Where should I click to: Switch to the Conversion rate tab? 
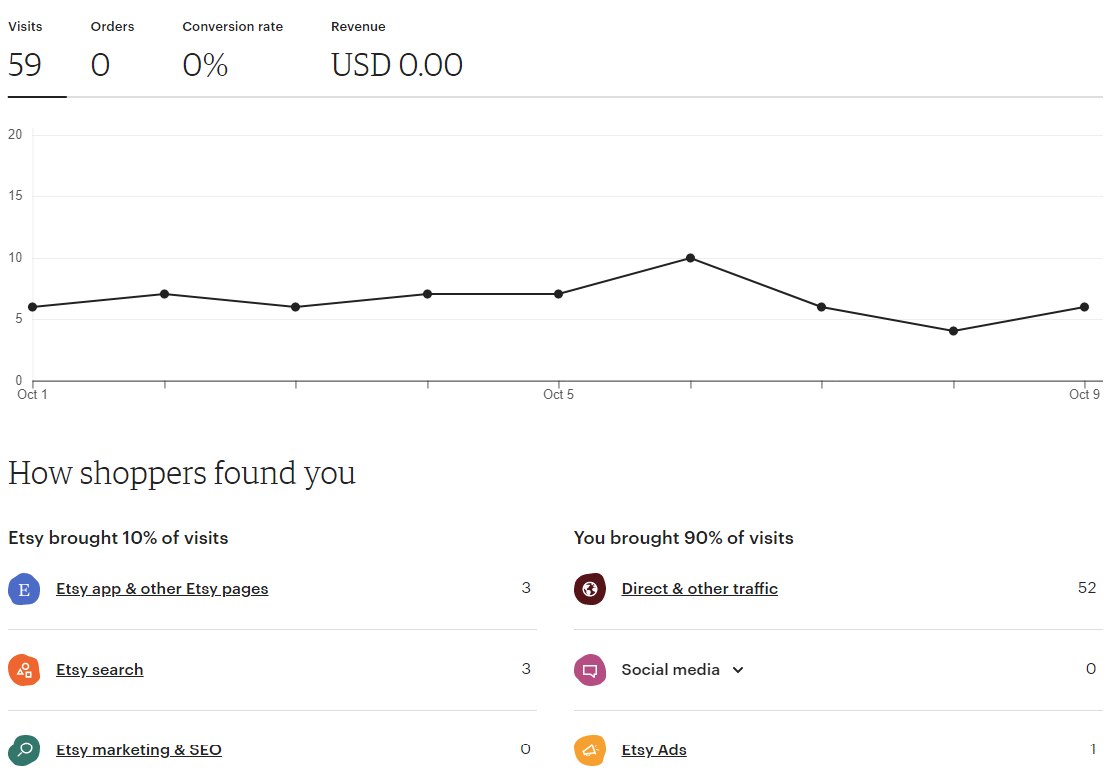233,51
